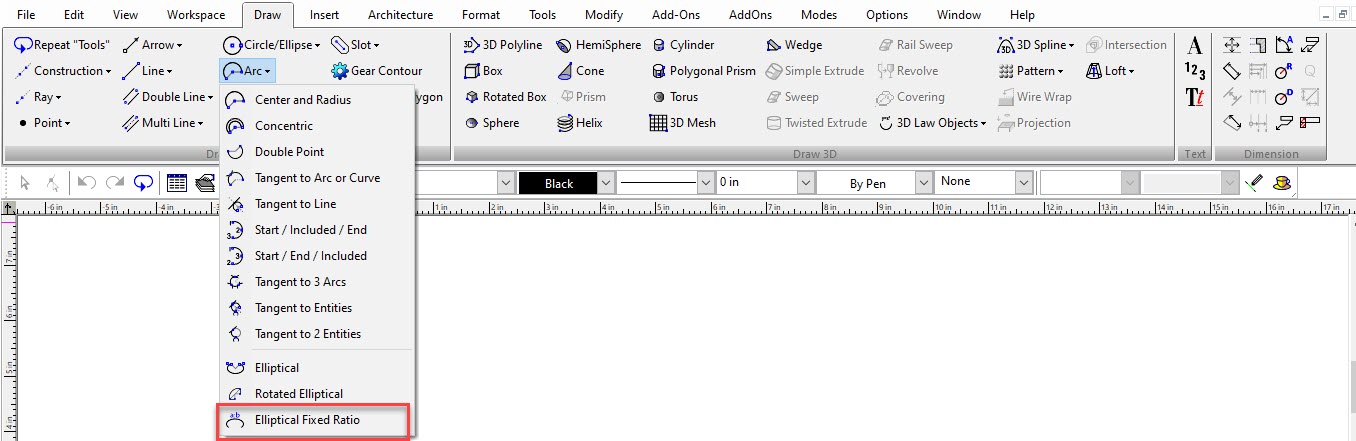Image resolution: width=1356 pixels, height=441 pixels.
Task: Select the Wedge tool
Action: (x=794, y=45)
